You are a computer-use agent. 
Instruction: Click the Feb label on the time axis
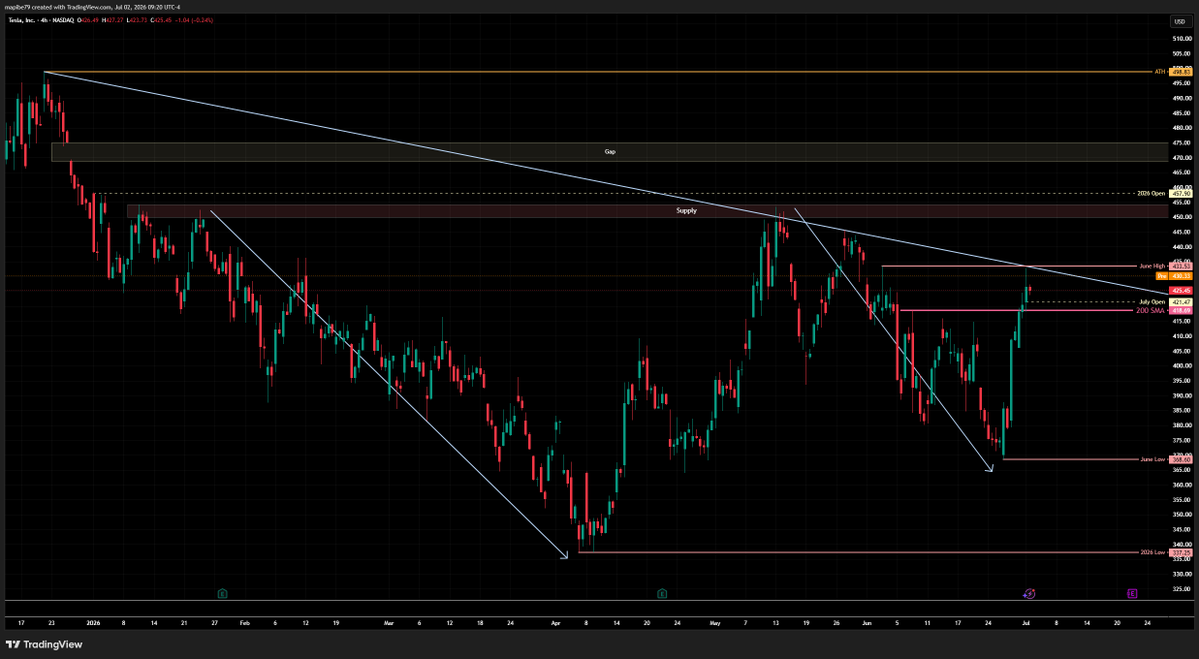(244, 623)
